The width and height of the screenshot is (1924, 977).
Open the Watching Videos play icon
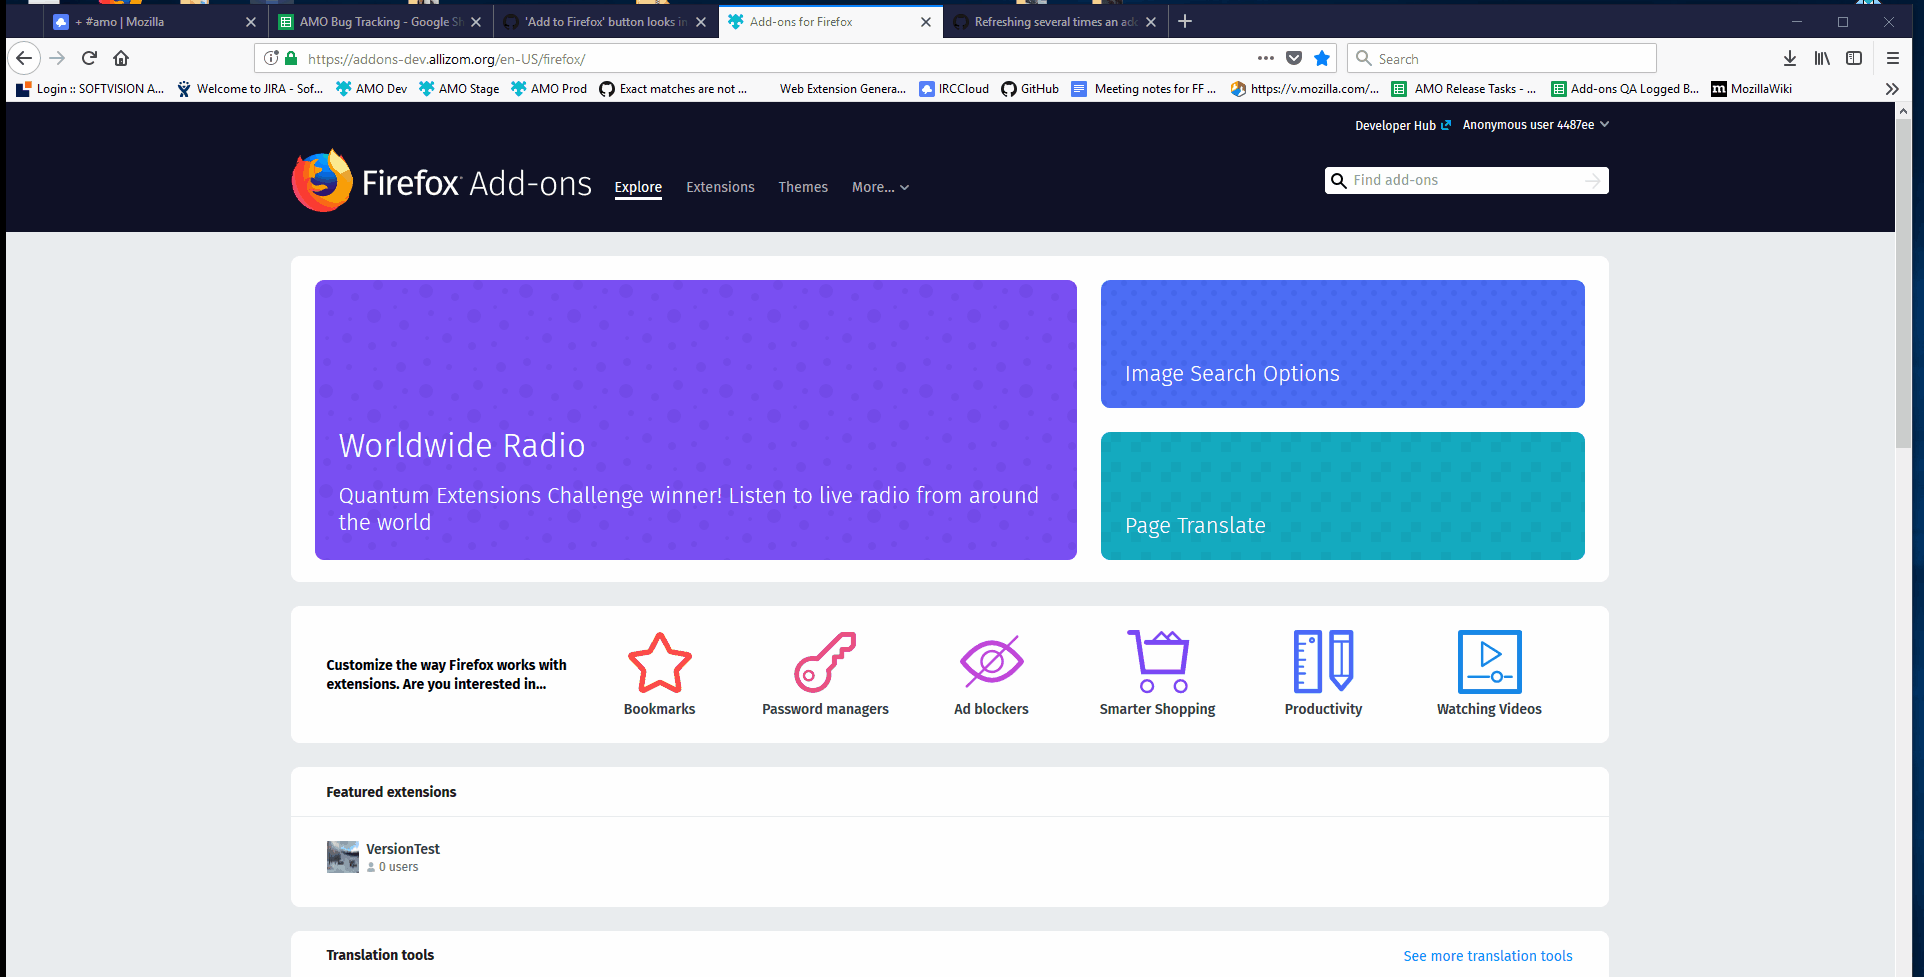point(1489,662)
